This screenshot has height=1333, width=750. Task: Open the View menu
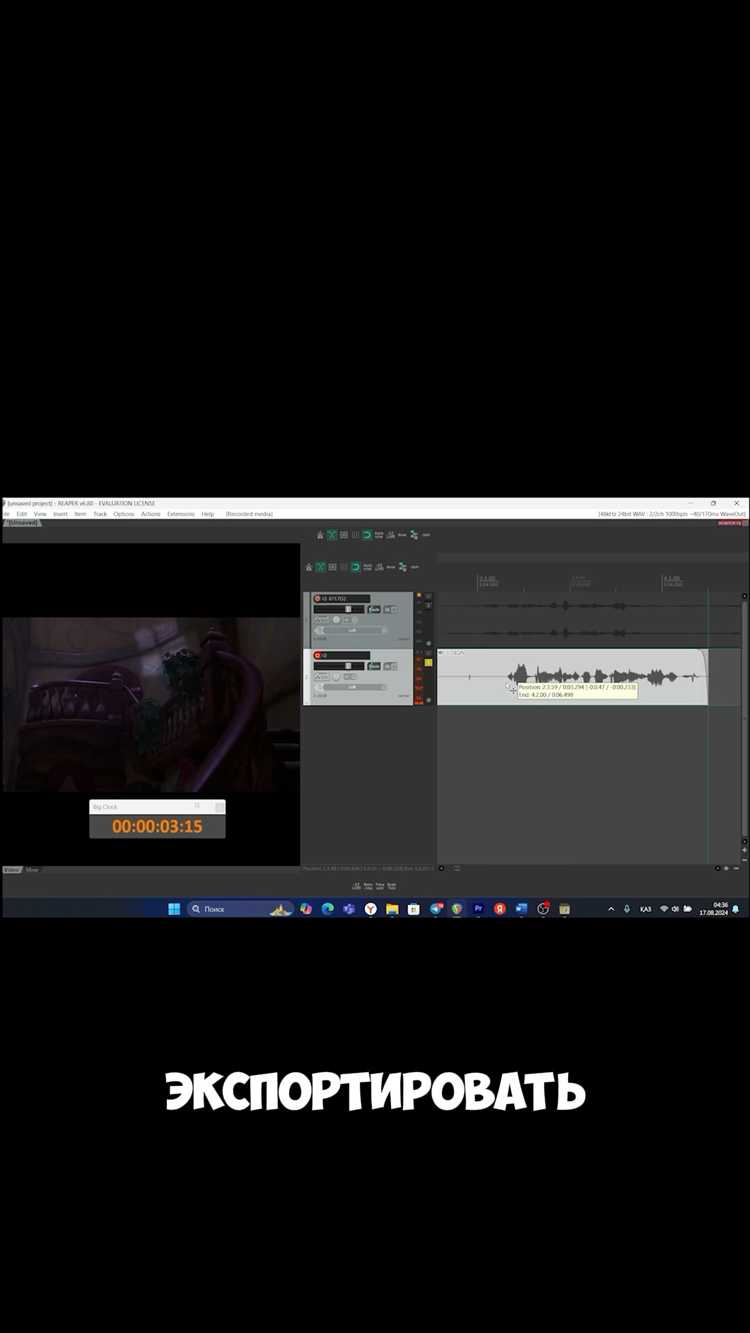40,514
